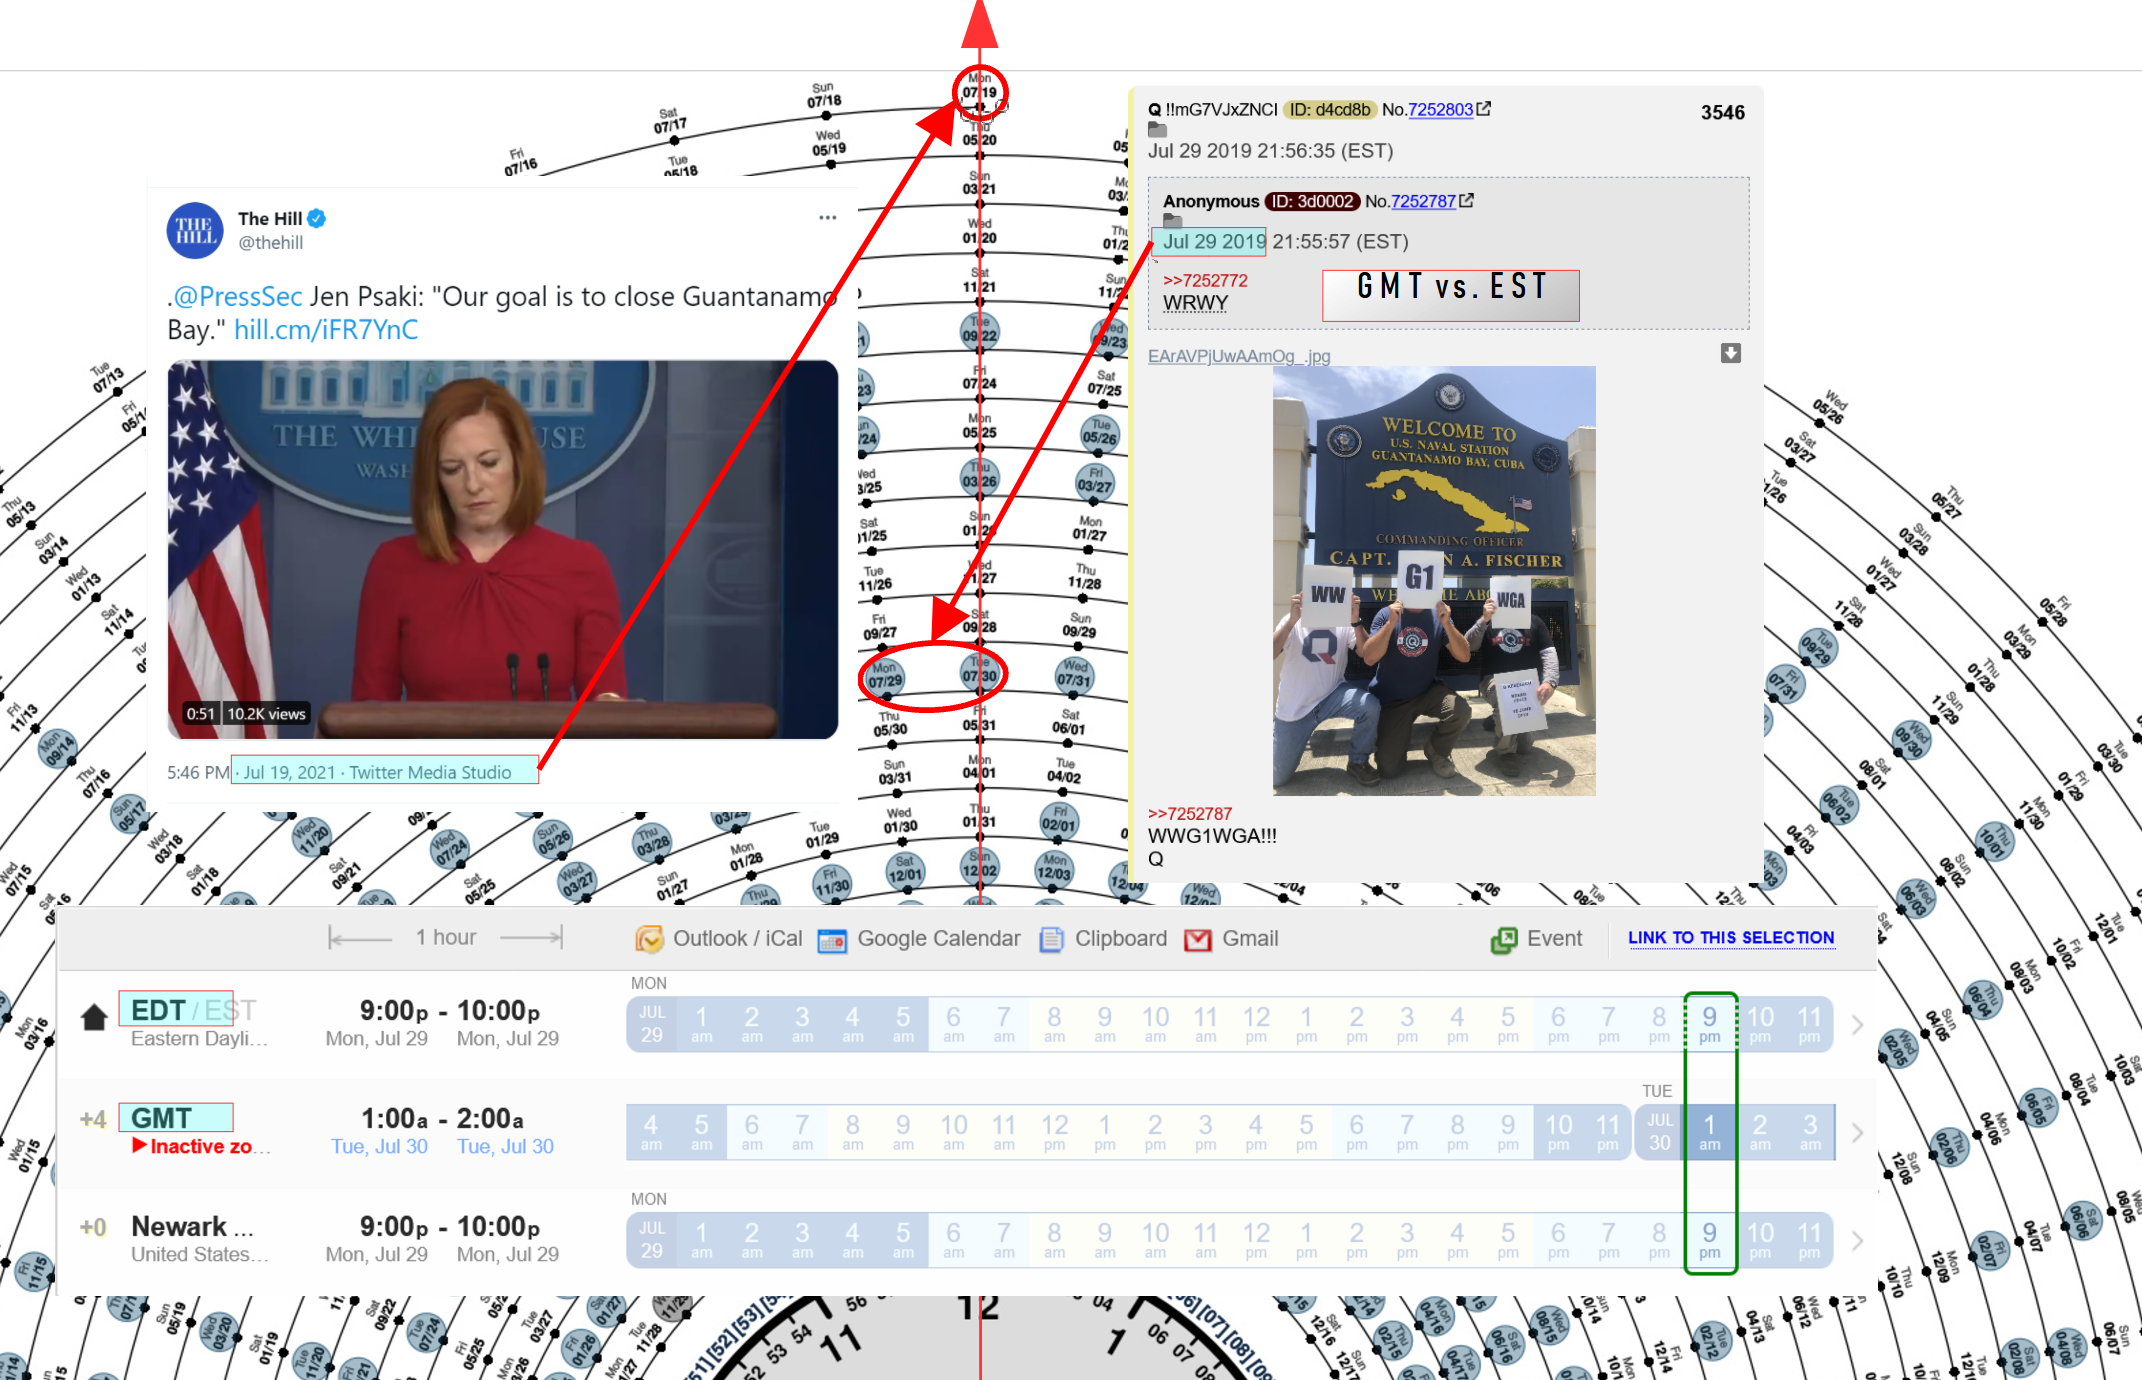This screenshot has width=2142, height=1380.
Task: Click Event label in the toolbar
Action: coord(1554,939)
